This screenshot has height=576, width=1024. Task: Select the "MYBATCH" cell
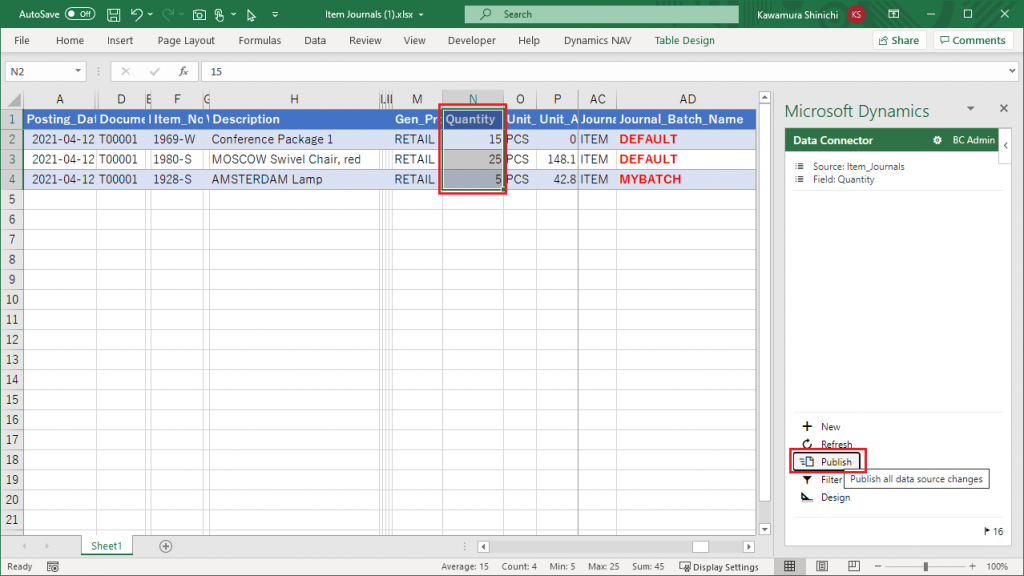686,179
